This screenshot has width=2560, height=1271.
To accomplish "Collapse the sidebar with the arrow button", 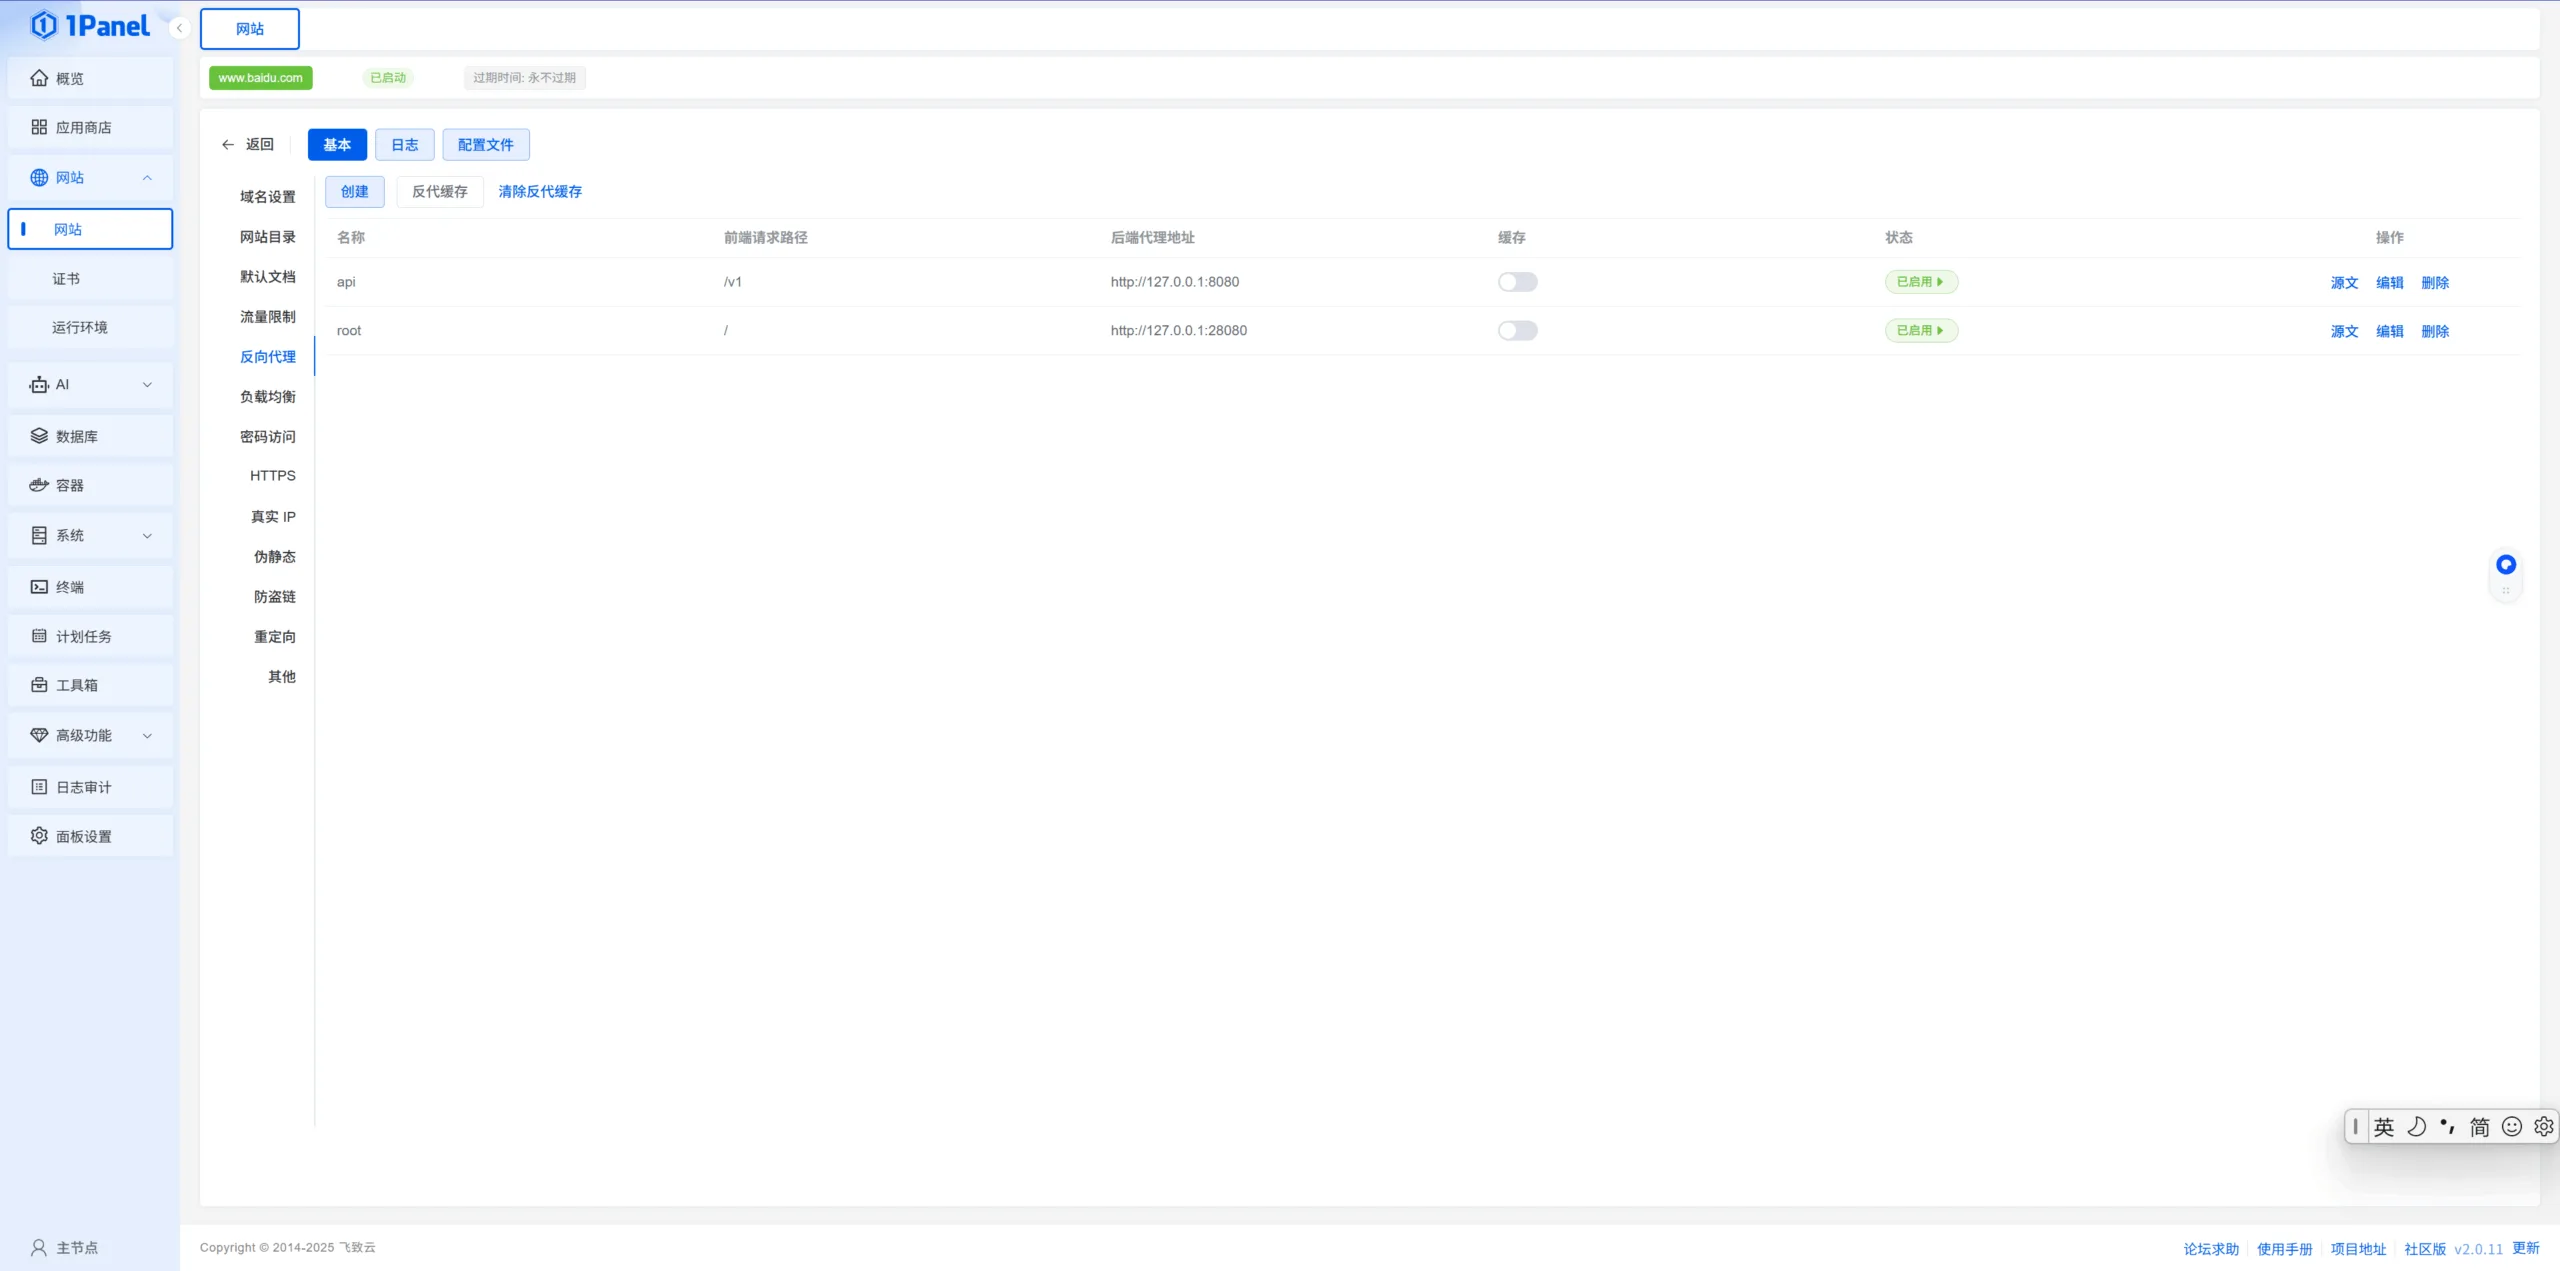I will click(x=179, y=28).
